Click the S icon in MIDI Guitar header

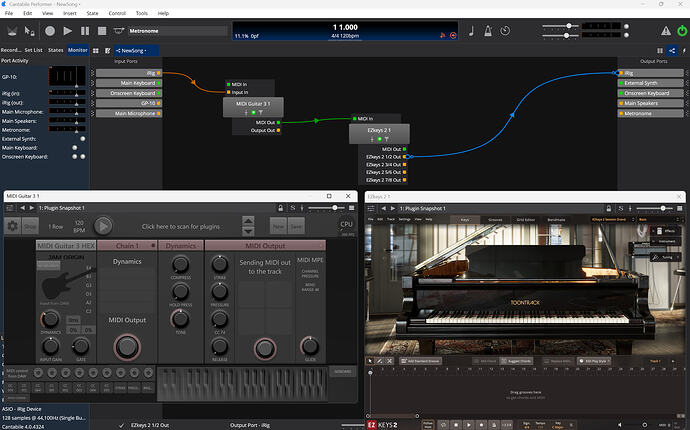pos(293,208)
